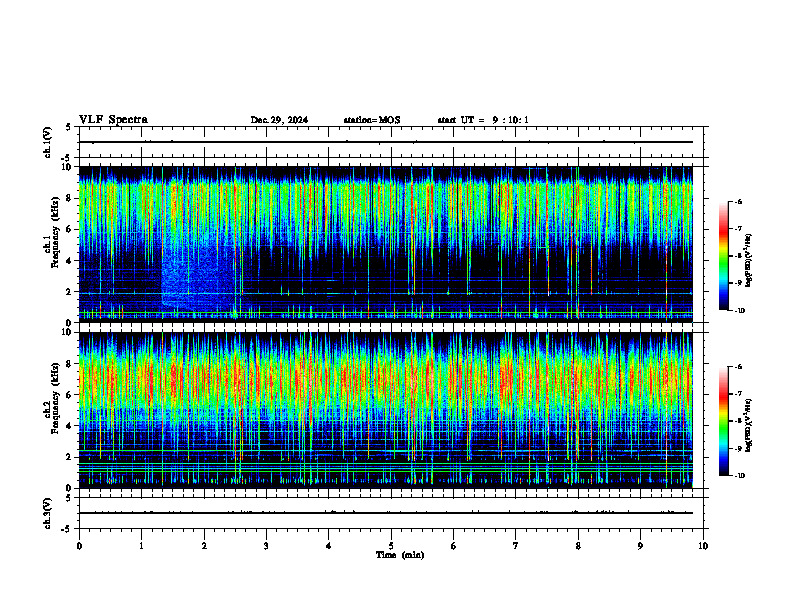
Task: Select the date "Dec. 29, 2024"
Action: click(279, 120)
